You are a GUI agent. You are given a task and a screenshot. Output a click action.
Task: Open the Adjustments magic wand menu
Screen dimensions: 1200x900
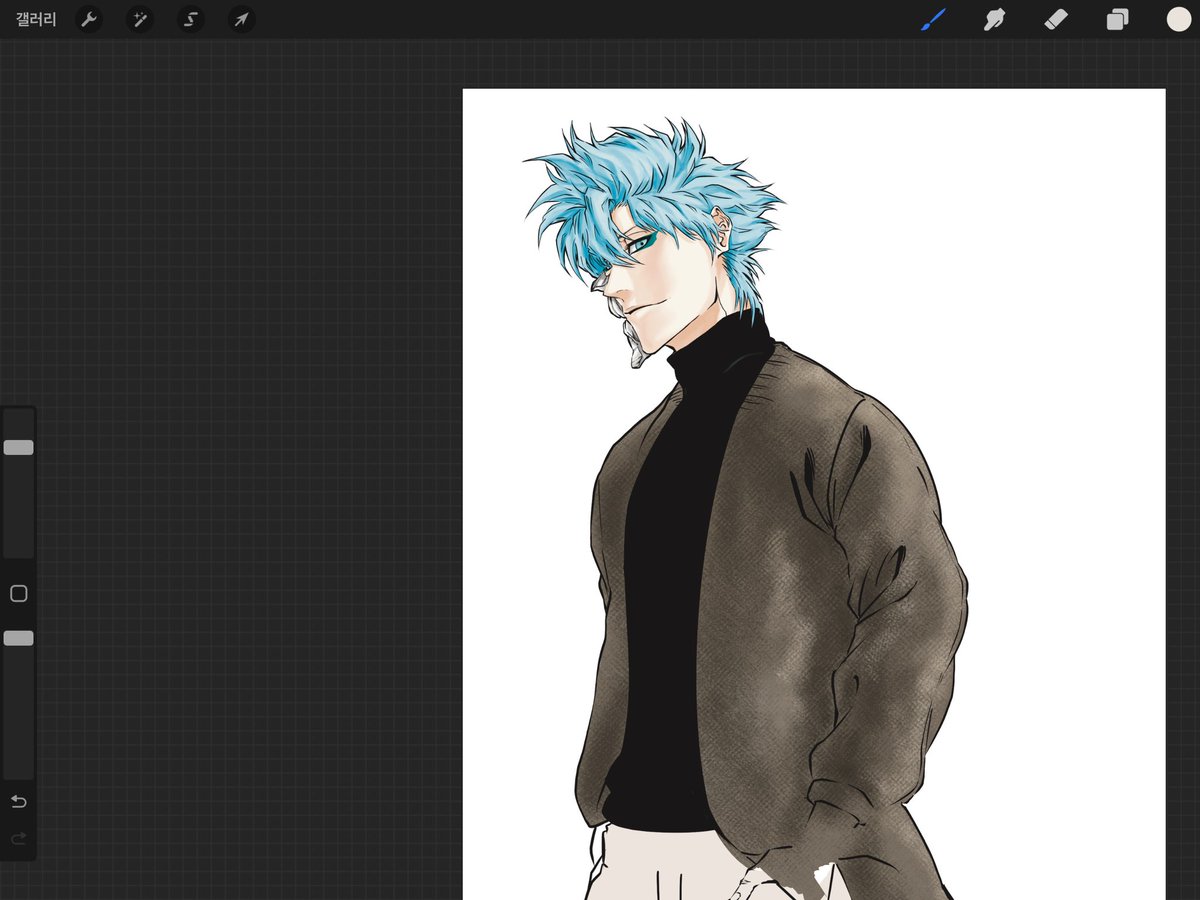pos(140,19)
